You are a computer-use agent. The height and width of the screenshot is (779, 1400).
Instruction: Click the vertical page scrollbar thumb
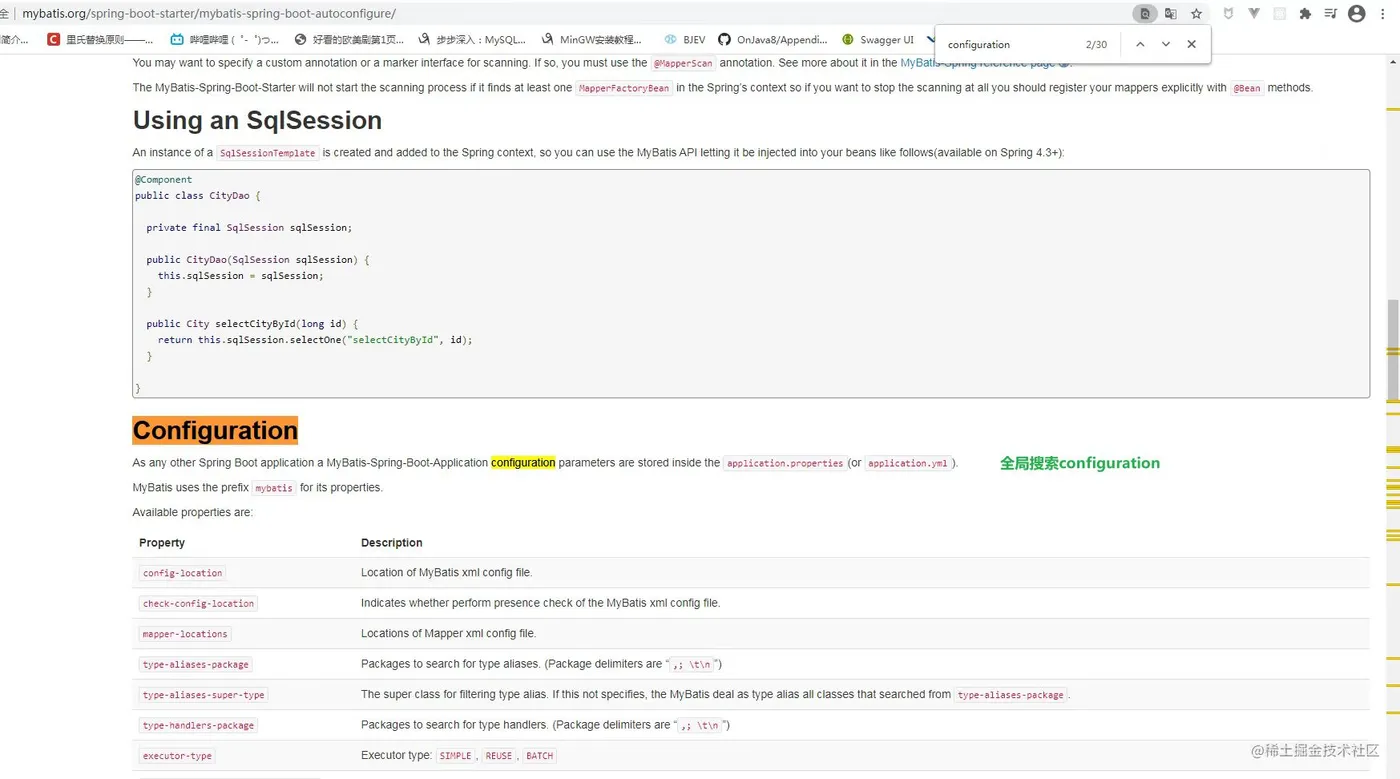(x=1392, y=348)
